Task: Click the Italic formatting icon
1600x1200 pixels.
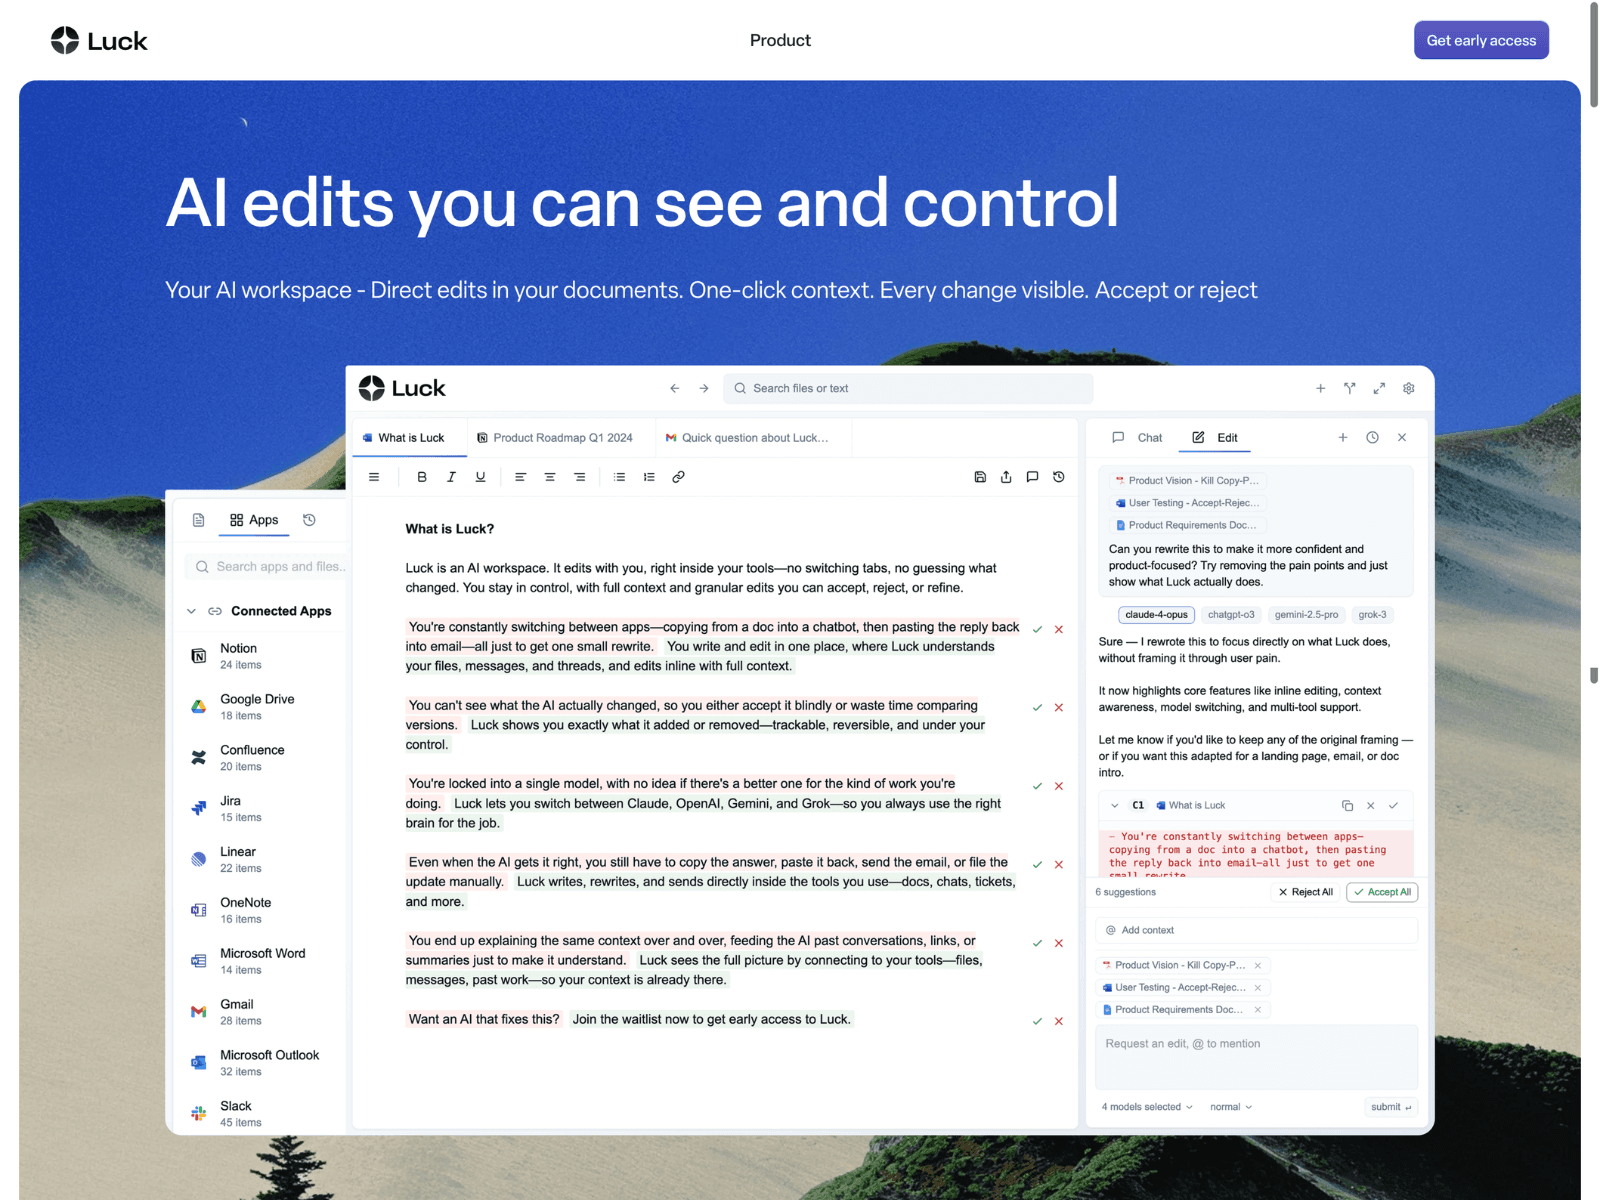Action: click(x=451, y=477)
